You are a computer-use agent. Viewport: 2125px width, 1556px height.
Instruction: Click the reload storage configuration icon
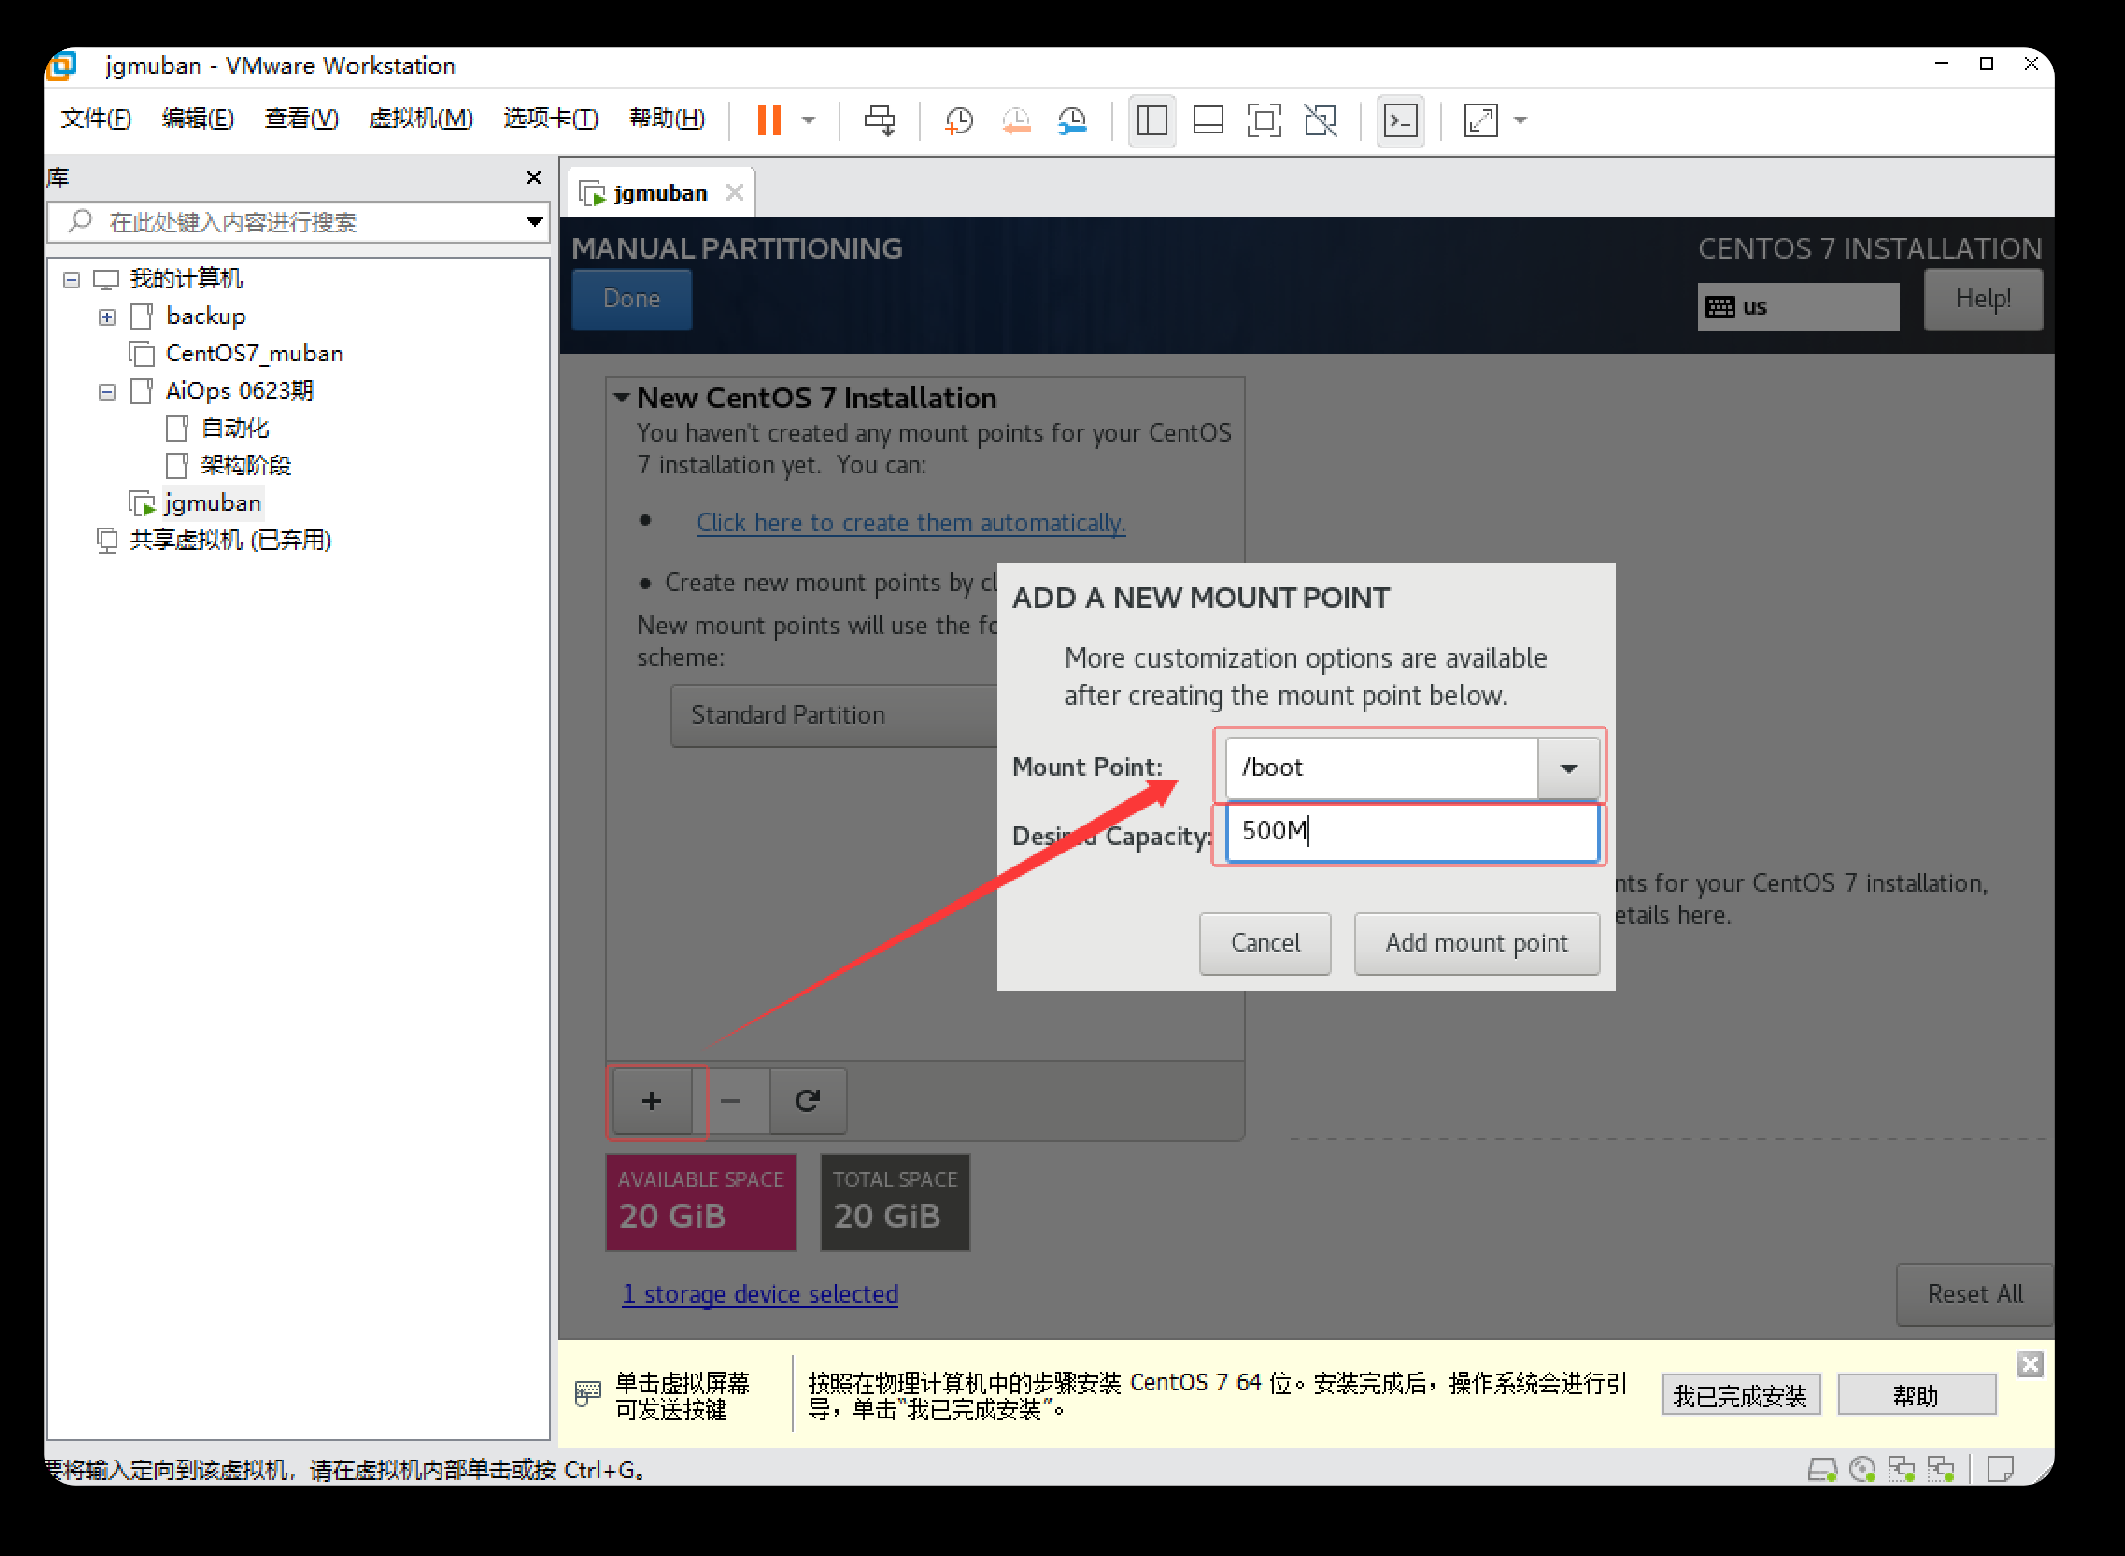click(x=807, y=1101)
